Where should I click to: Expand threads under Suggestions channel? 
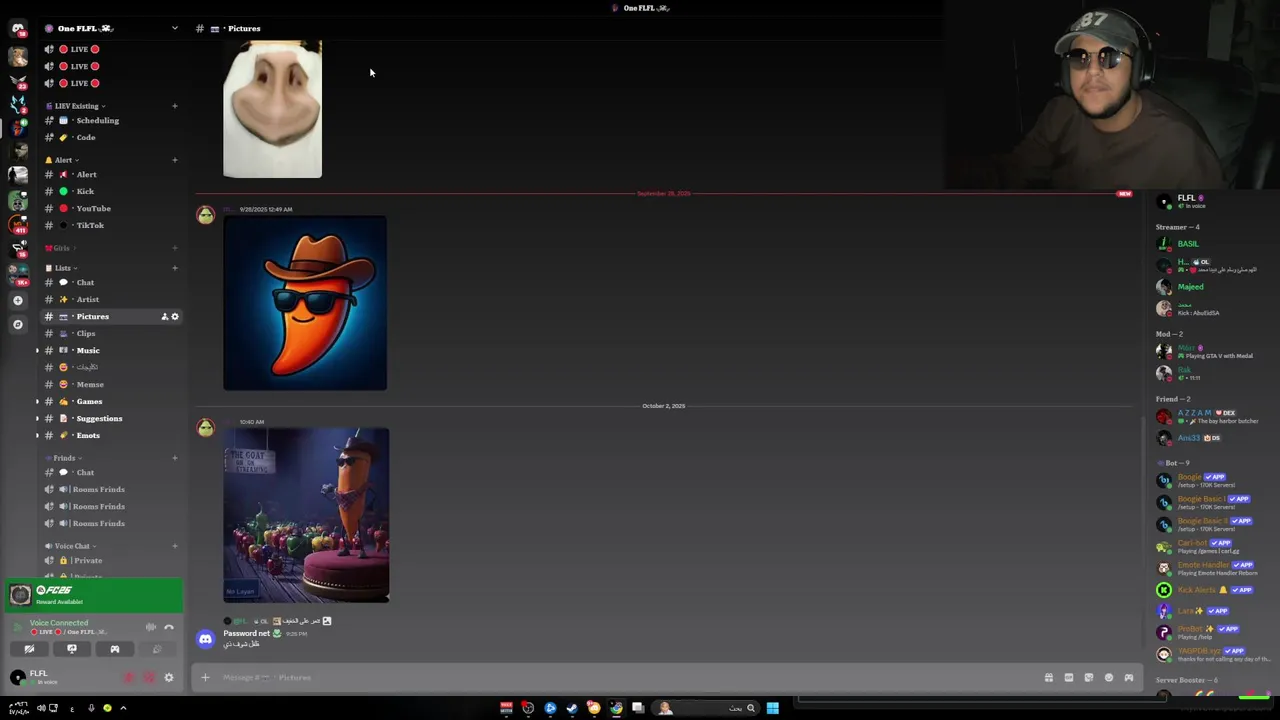pyautogui.click(x=38, y=418)
